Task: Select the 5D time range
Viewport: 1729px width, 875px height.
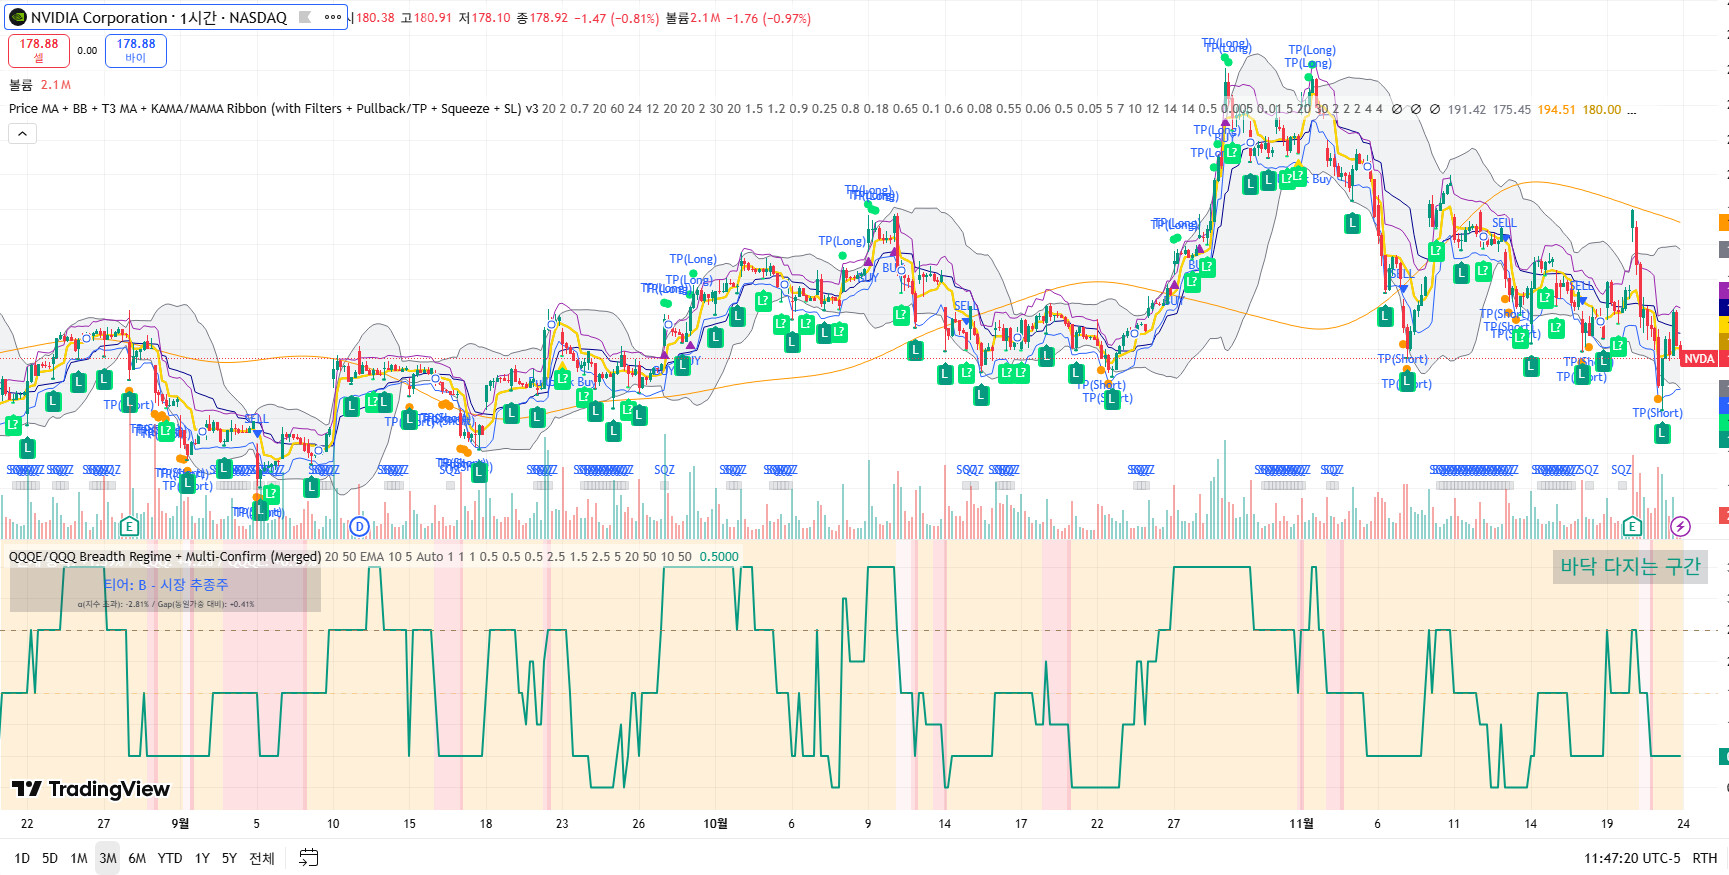Action: [x=50, y=858]
